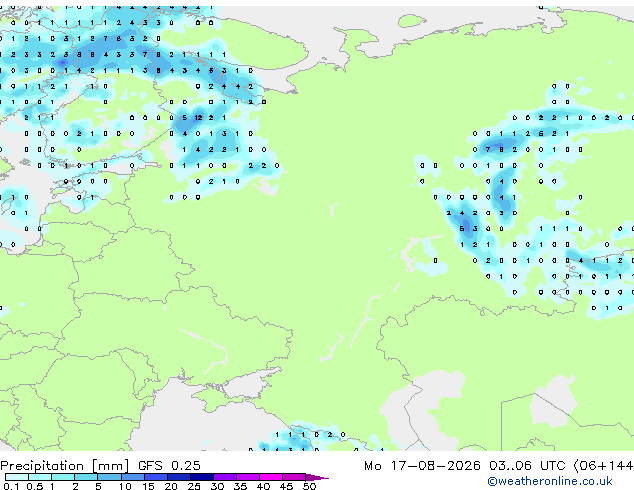The width and height of the screenshot is (634, 490).
Task: Click the 12 mm precipitation value on map
Action: 198,118
